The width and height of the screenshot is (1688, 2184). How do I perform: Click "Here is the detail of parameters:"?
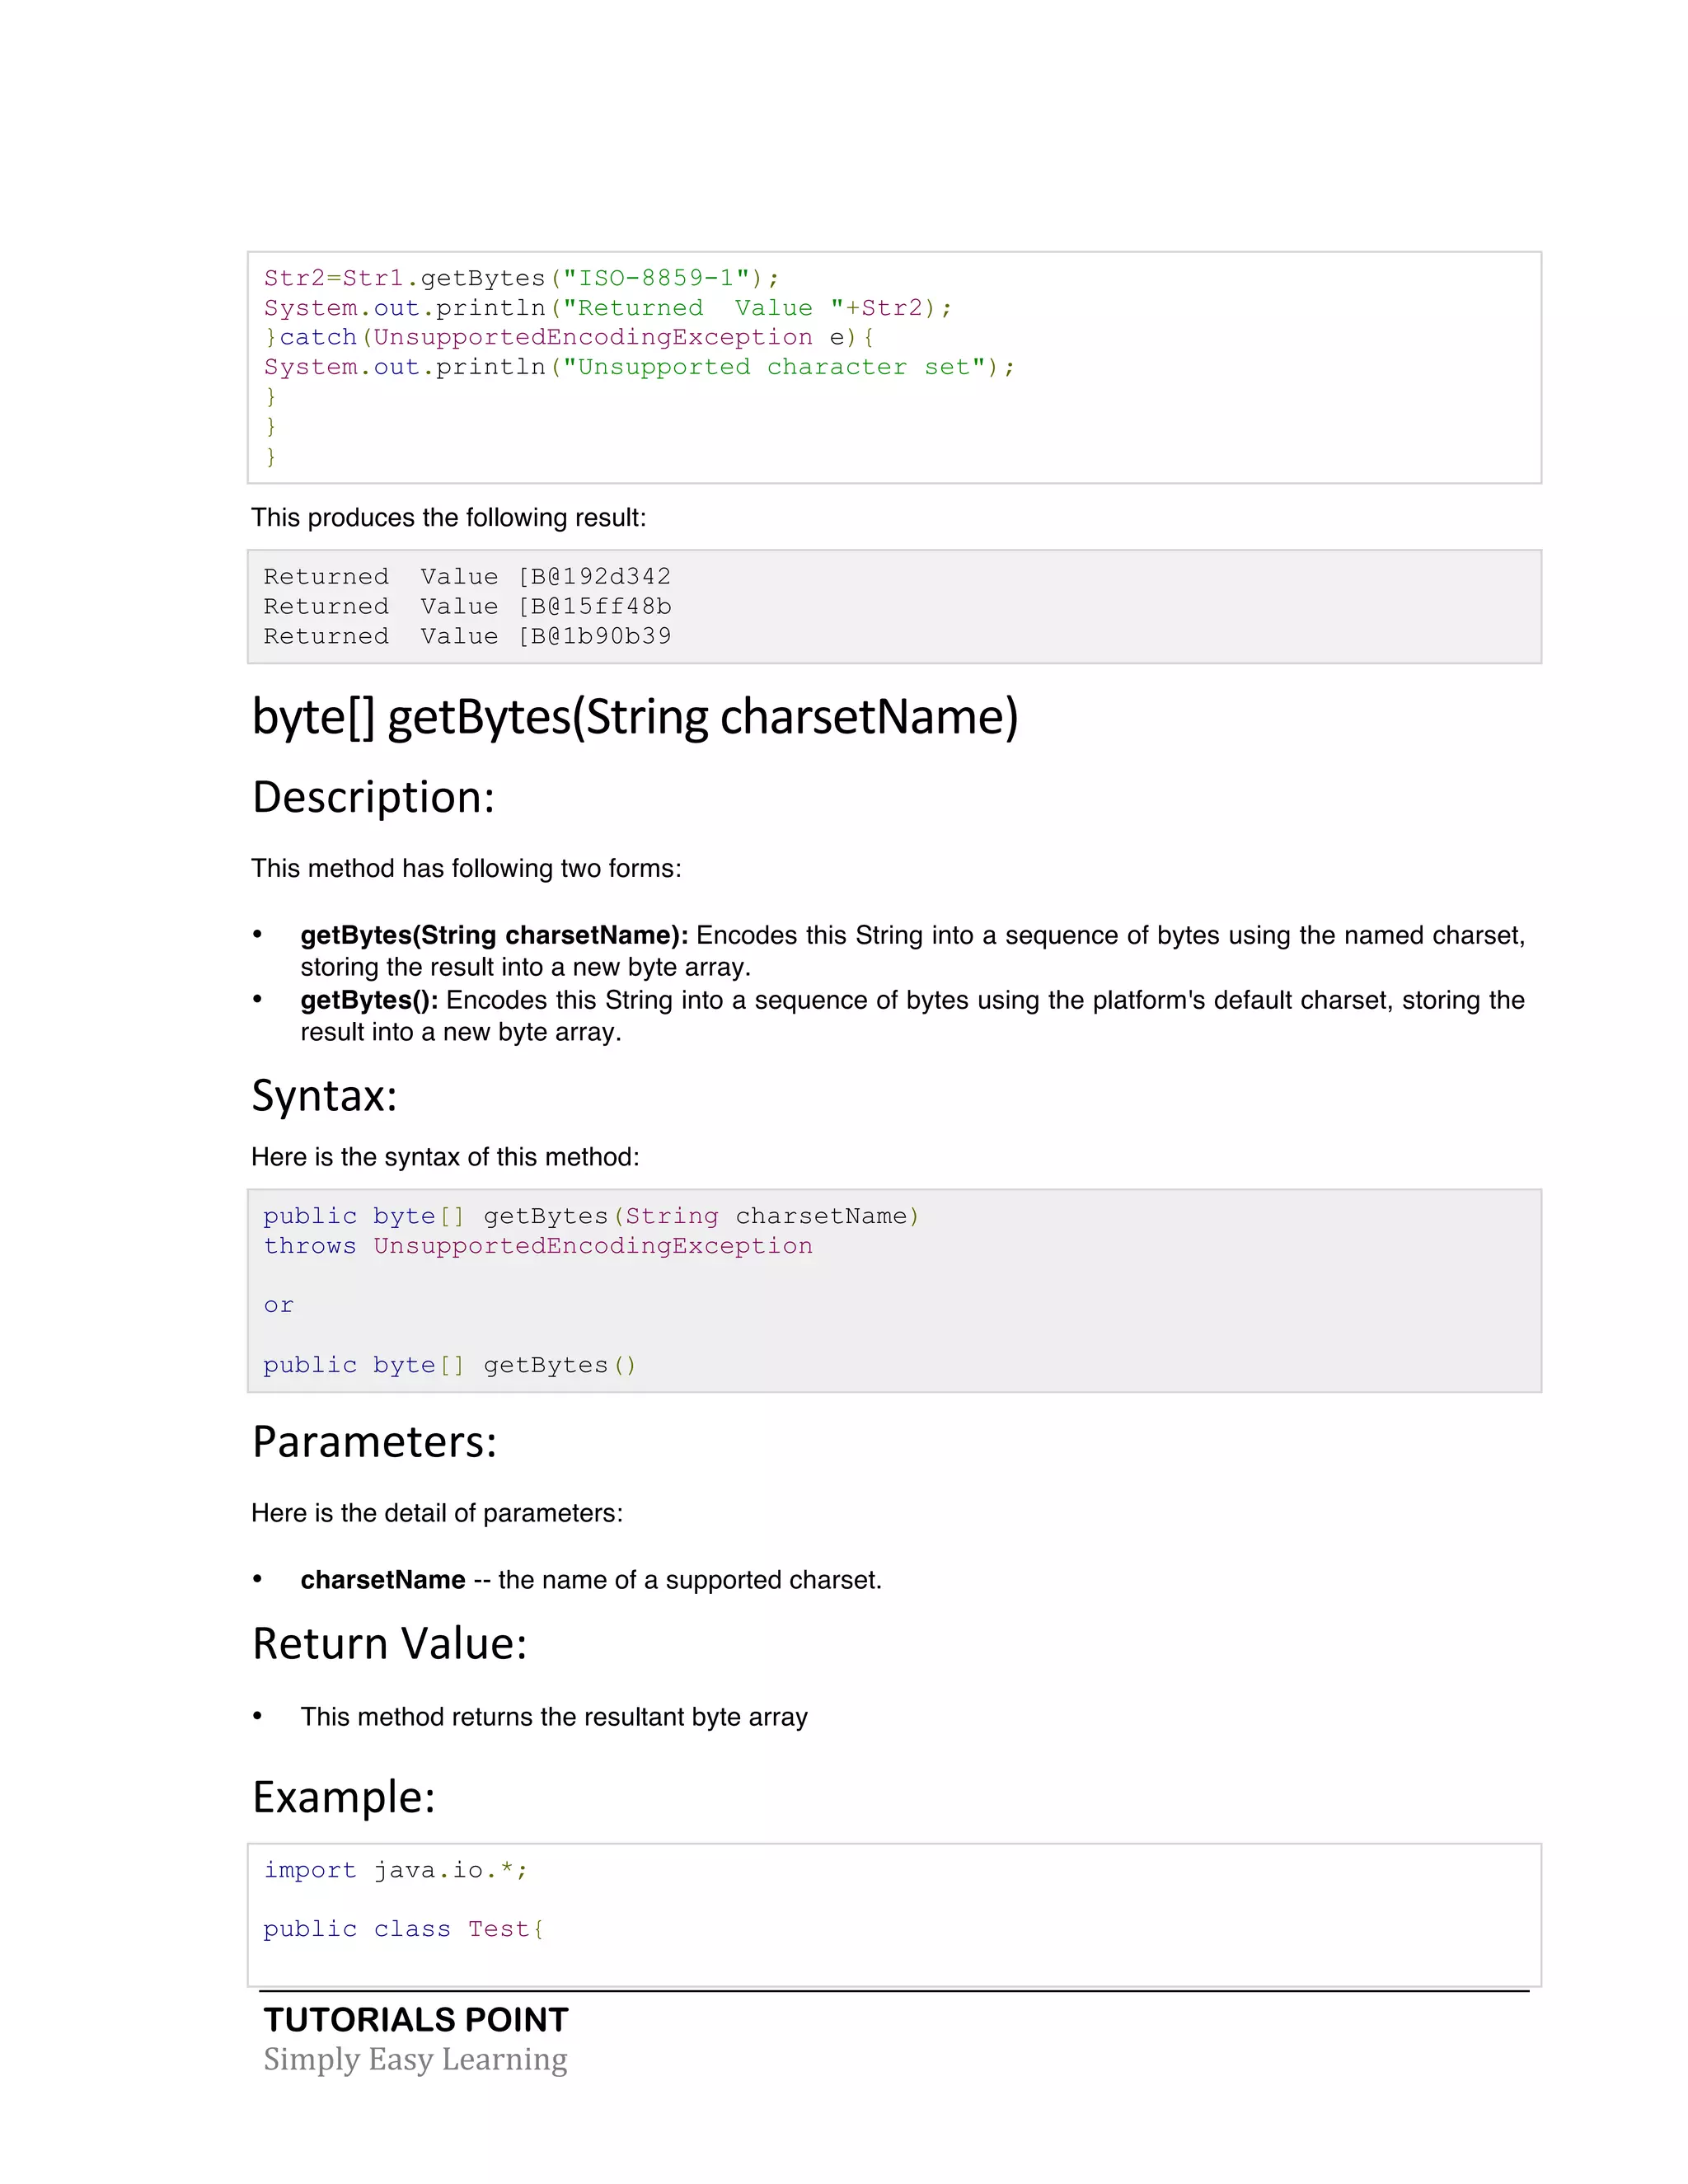(437, 1513)
